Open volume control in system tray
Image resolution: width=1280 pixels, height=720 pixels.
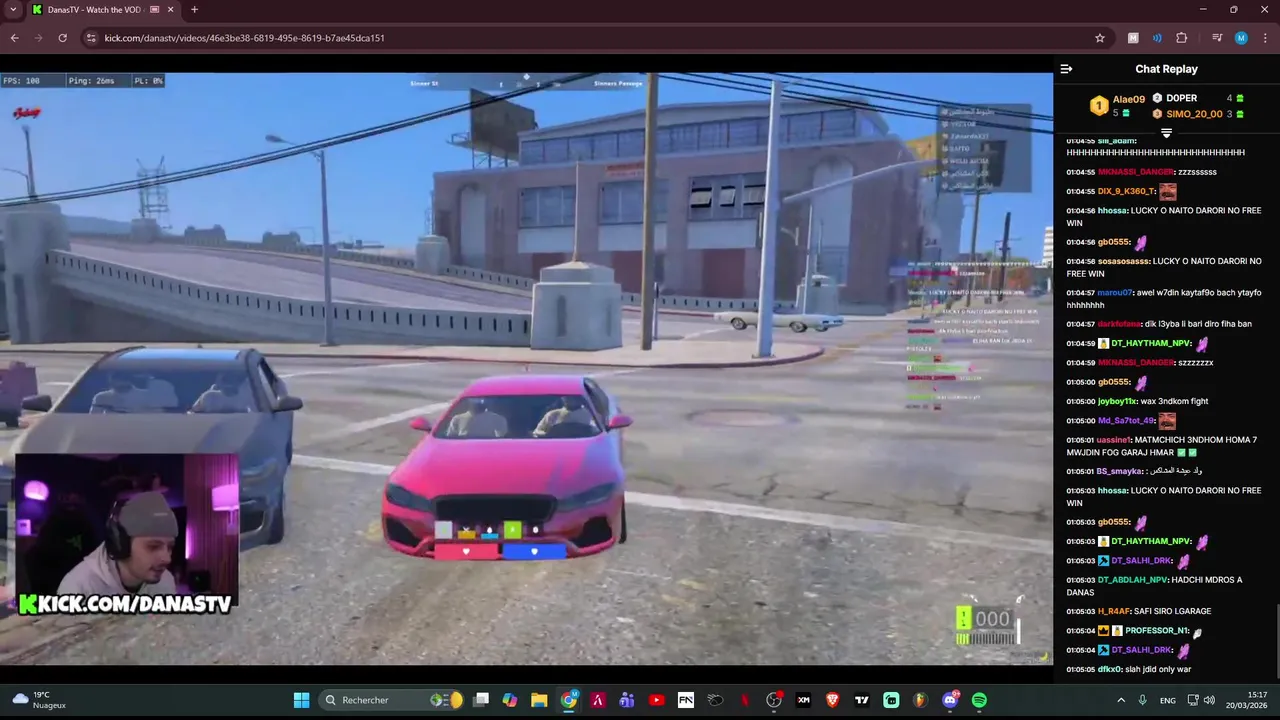pos(1209,700)
